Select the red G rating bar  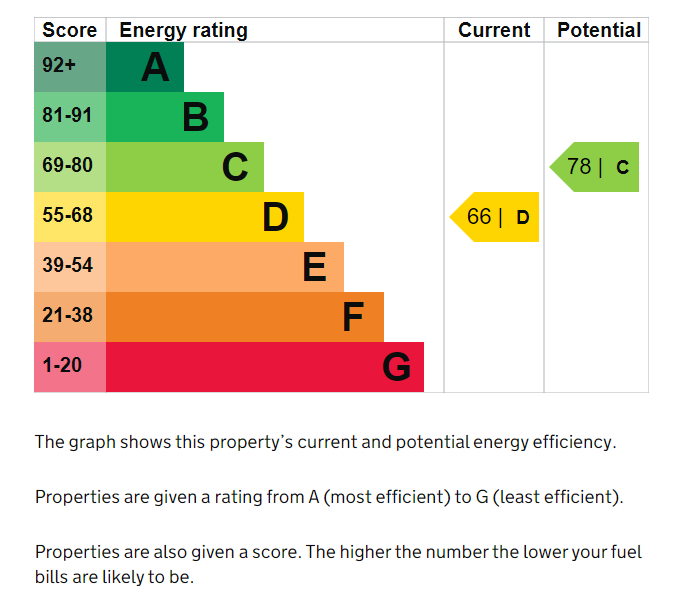pyautogui.click(x=265, y=367)
